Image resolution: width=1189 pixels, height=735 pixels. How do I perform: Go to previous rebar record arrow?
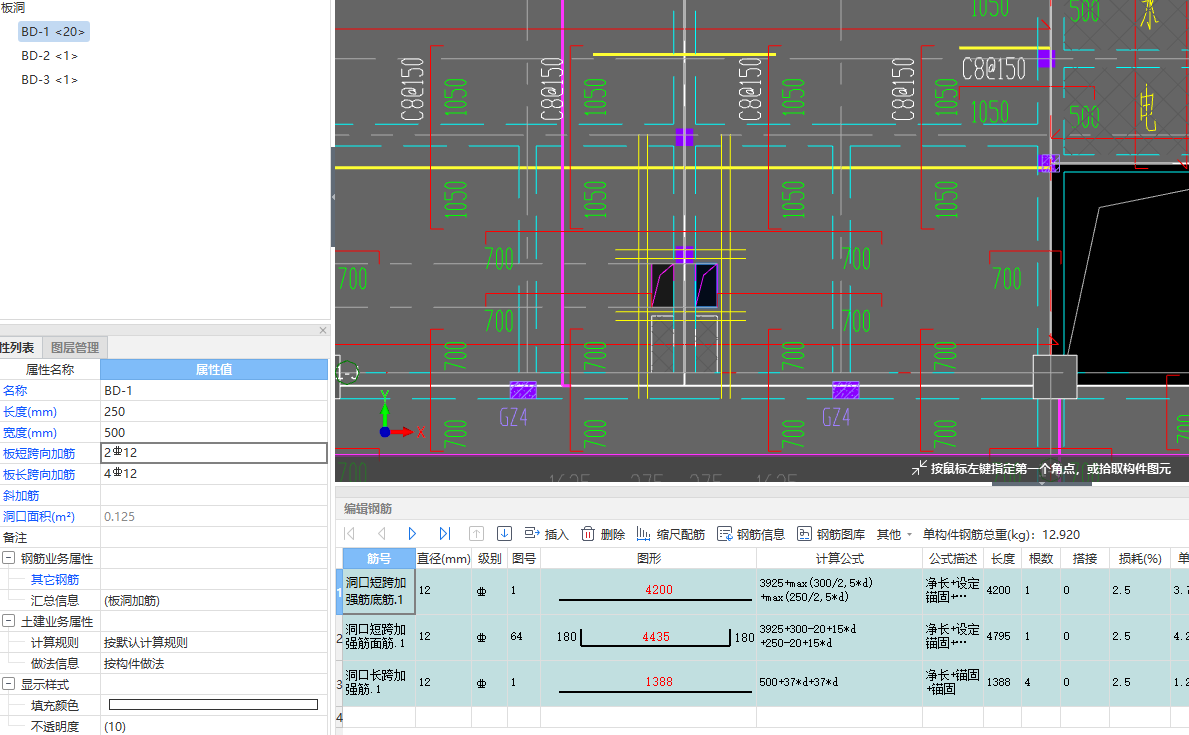pos(381,534)
